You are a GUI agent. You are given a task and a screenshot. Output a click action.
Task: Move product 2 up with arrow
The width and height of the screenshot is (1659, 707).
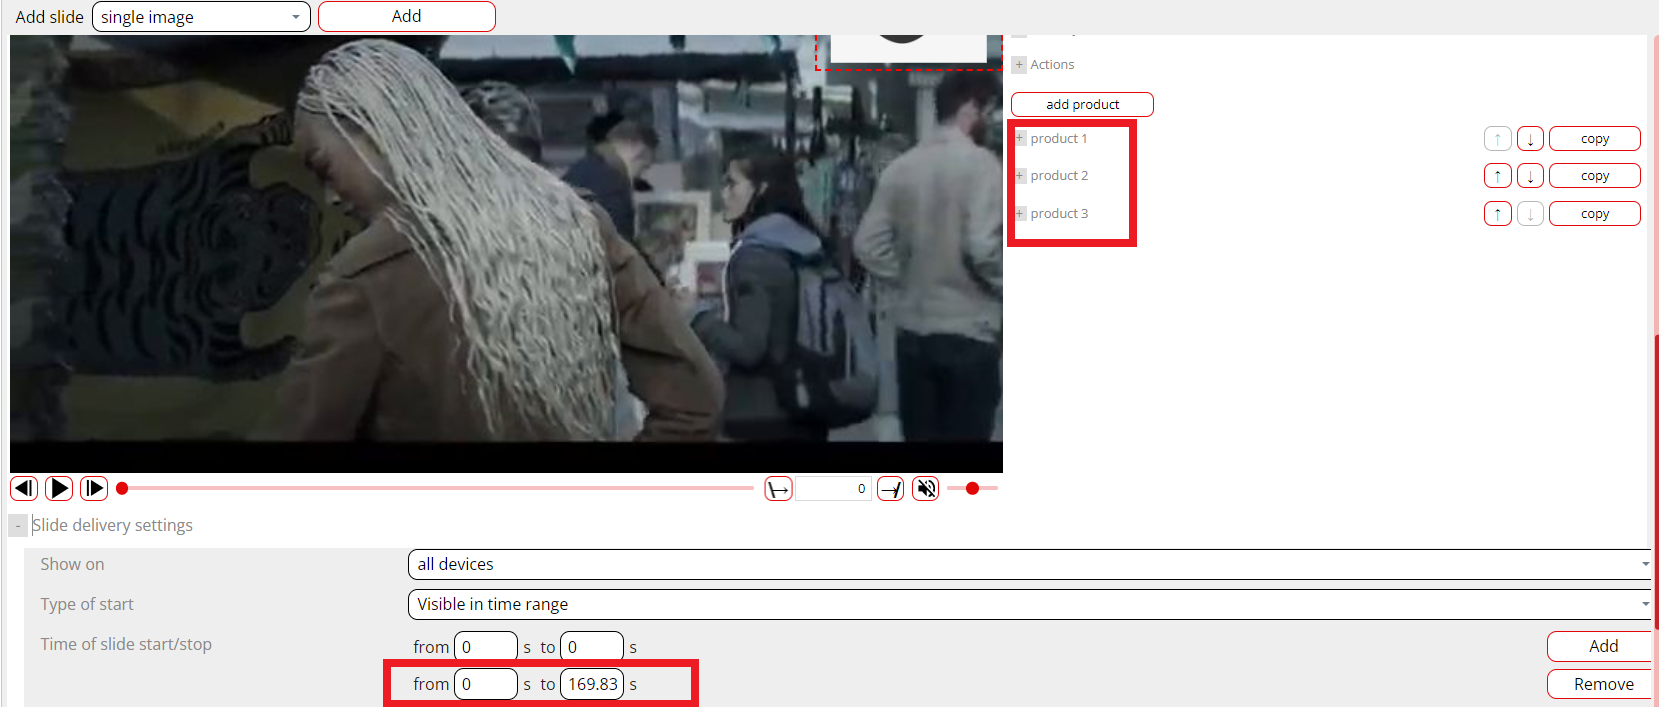pyautogui.click(x=1497, y=176)
